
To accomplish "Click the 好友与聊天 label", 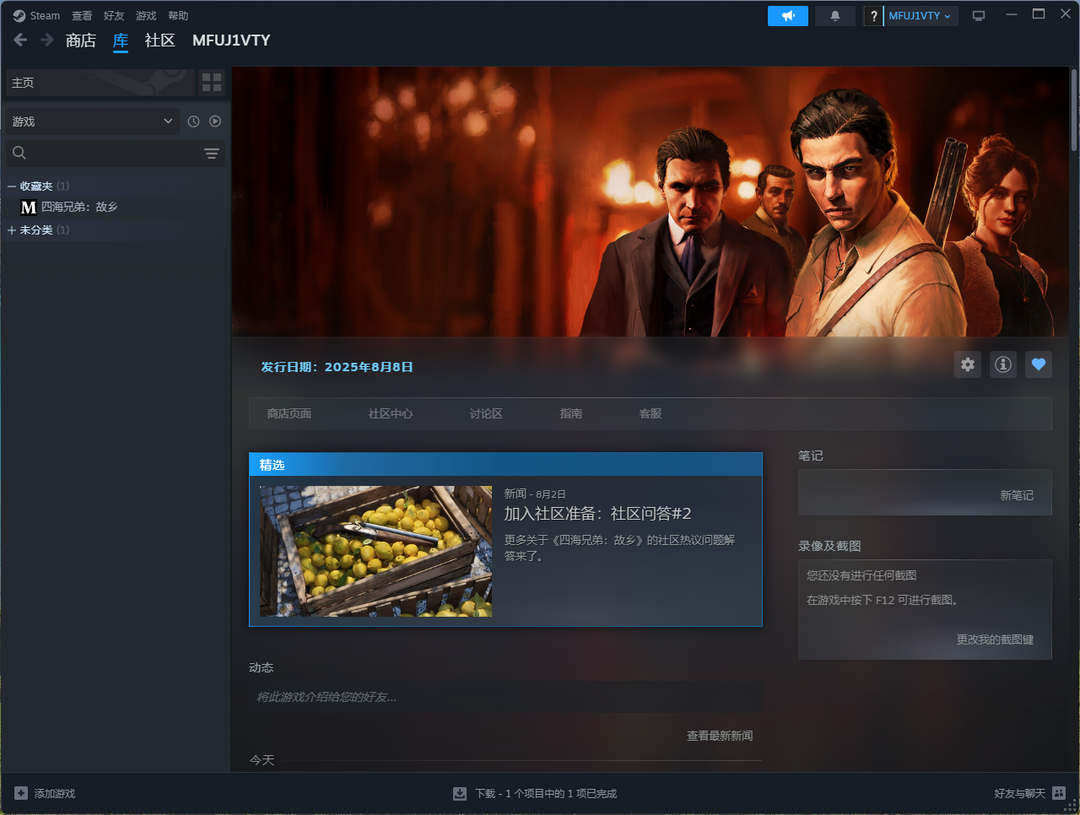I will click(x=1020, y=794).
